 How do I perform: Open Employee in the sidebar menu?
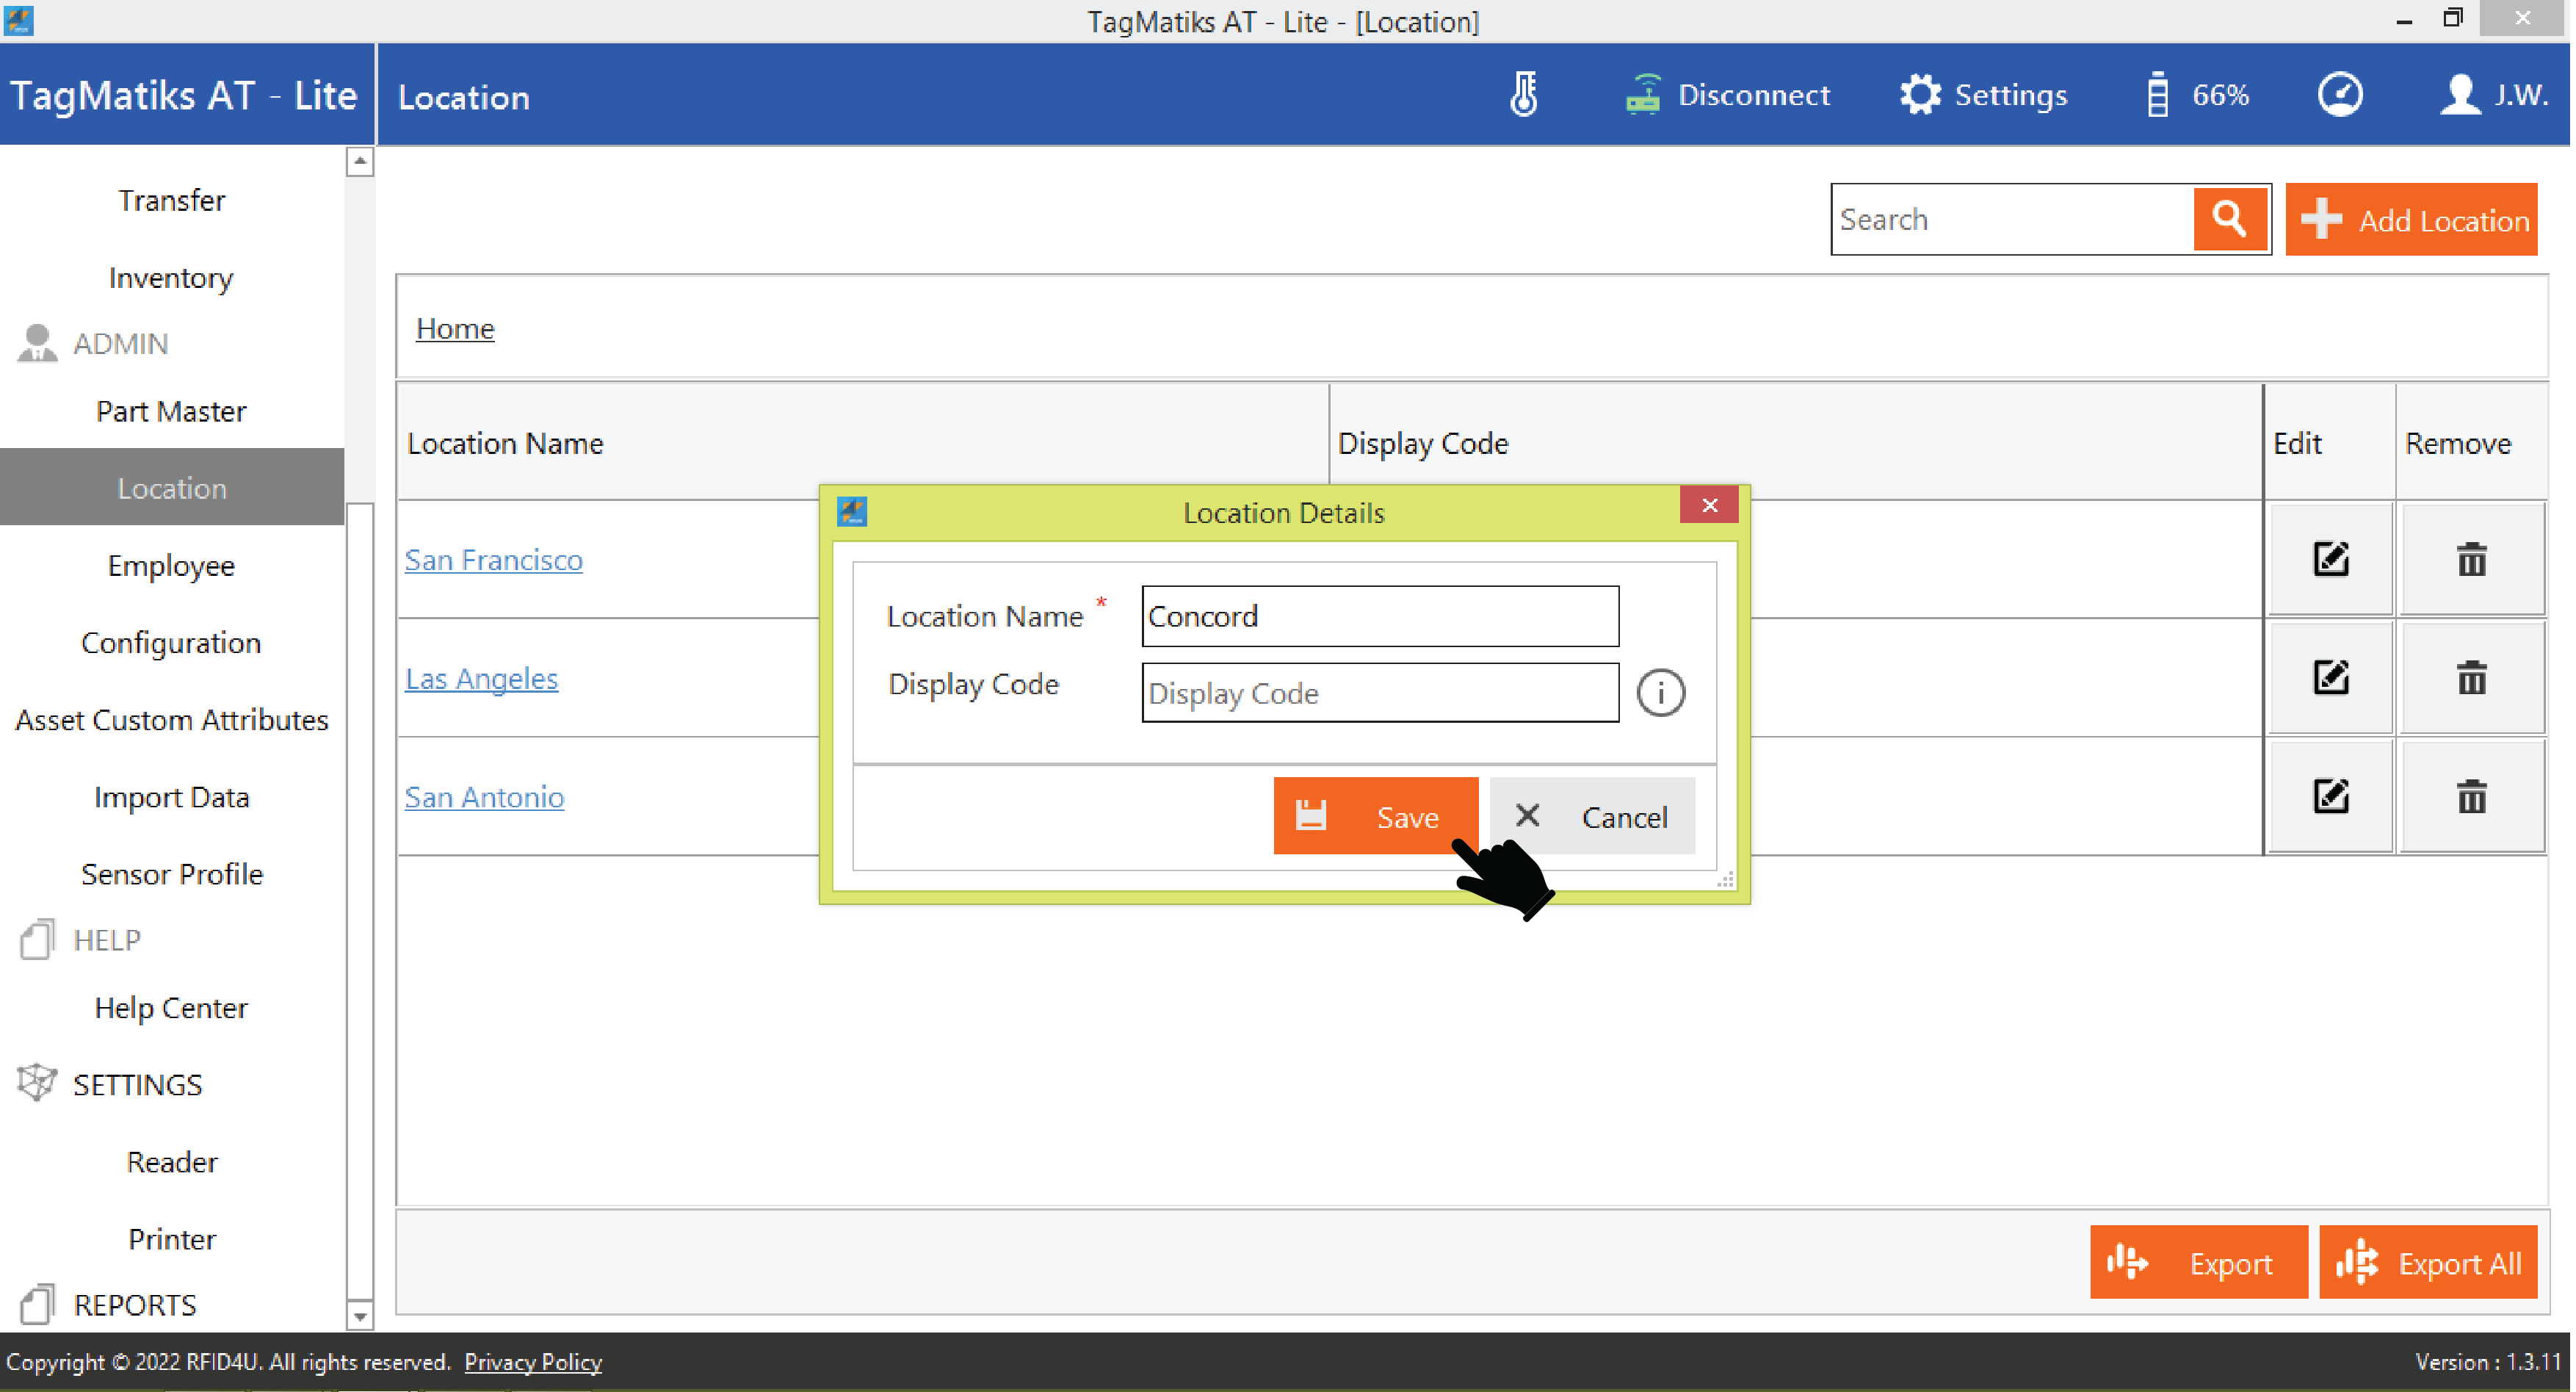tap(171, 566)
